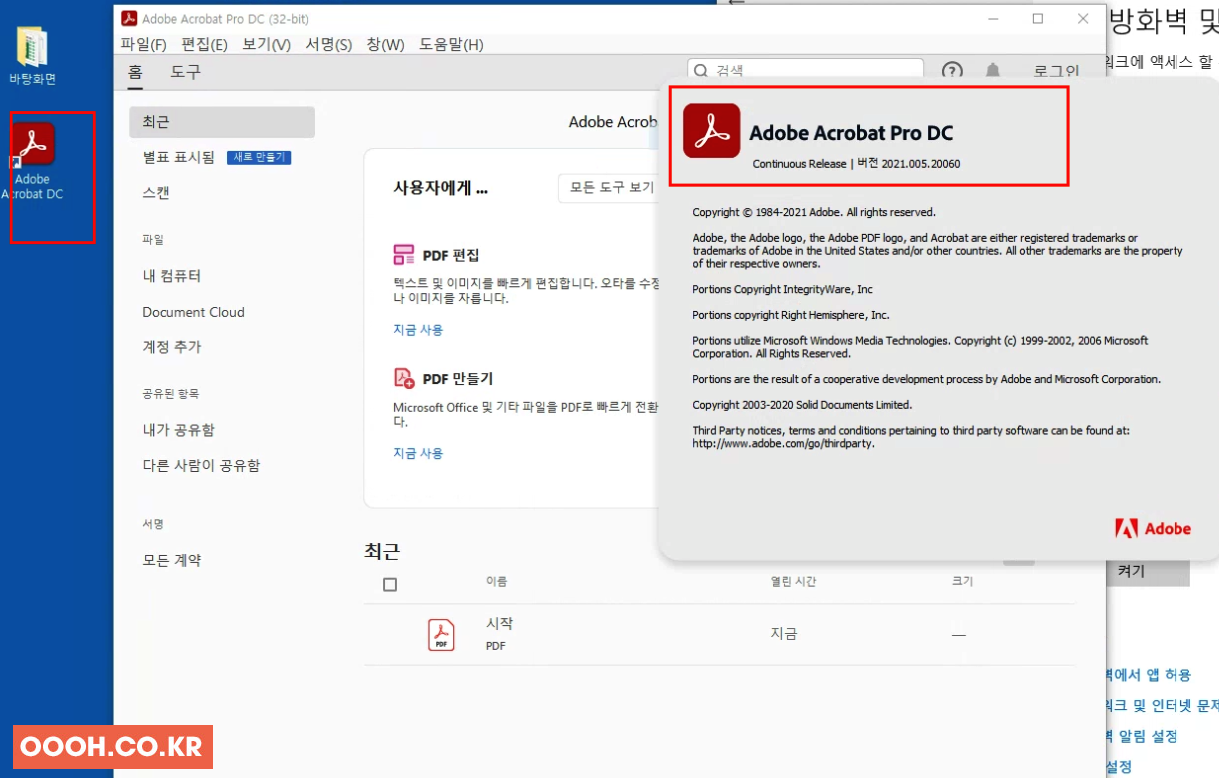Select 스캔 in the sidebar
Viewport: 1219px width, 778px height.
tap(156, 192)
